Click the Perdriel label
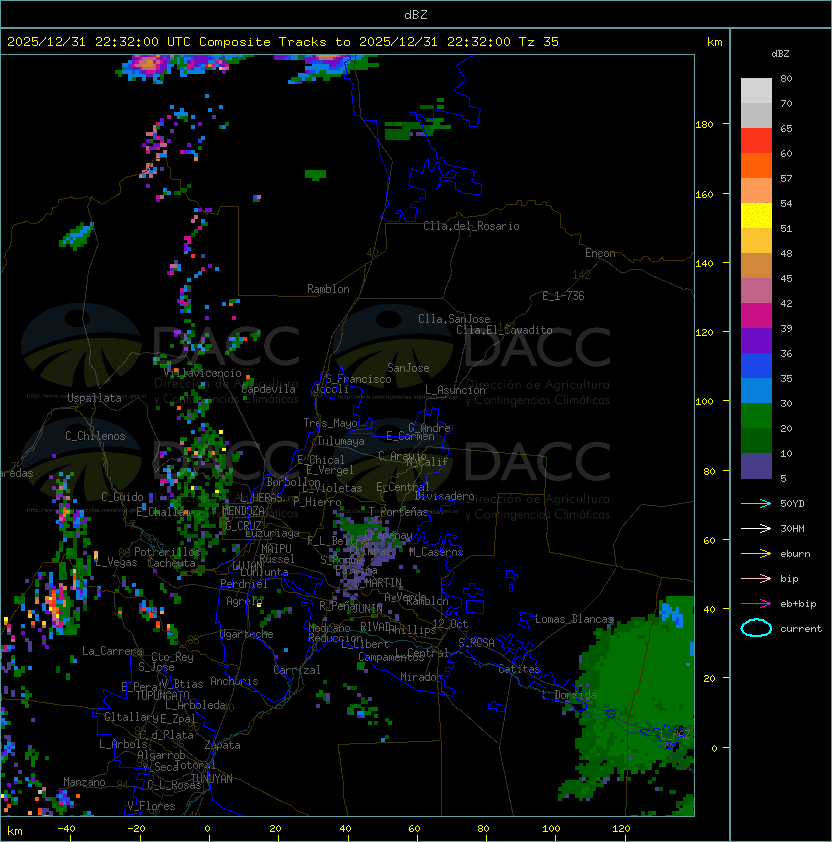The height and width of the screenshot is (842, 832). (244, 584)
